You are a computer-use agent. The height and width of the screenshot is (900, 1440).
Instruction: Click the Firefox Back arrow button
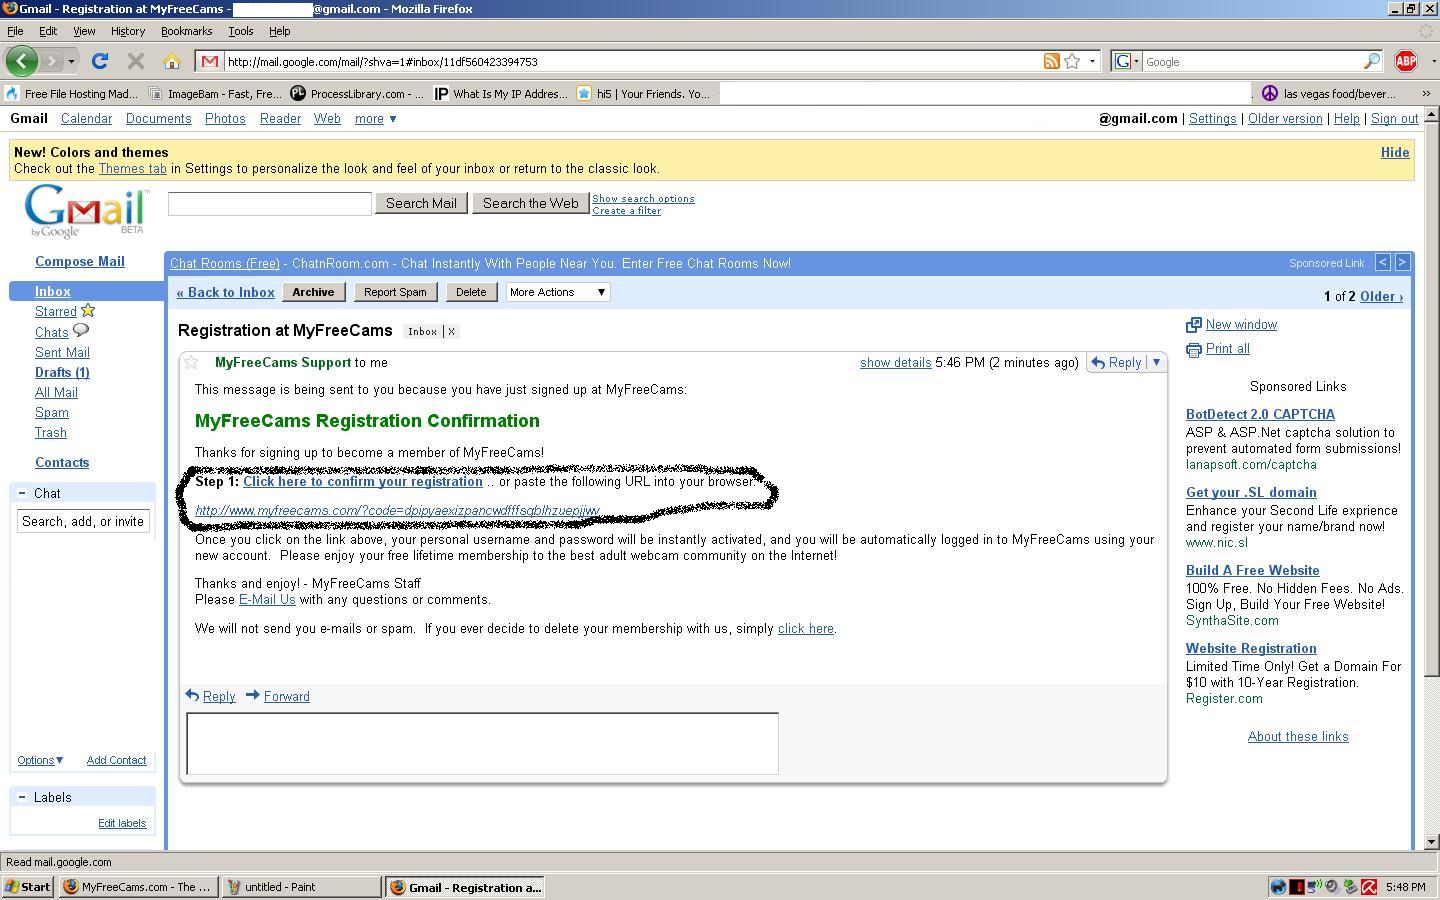click(22, 61)
